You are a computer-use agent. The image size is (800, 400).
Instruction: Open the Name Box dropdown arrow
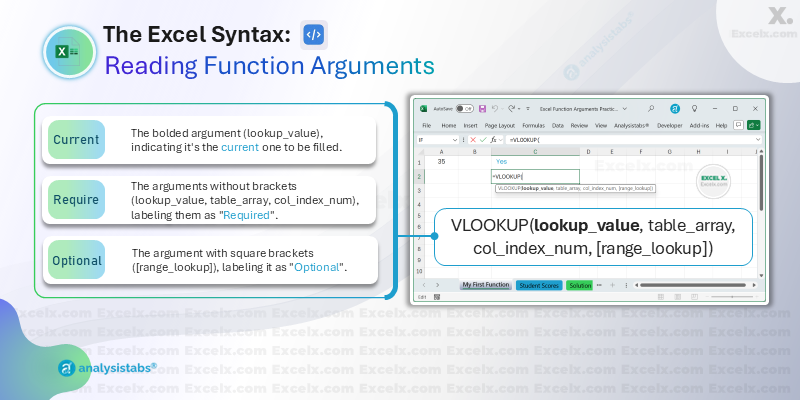(455, 139)
